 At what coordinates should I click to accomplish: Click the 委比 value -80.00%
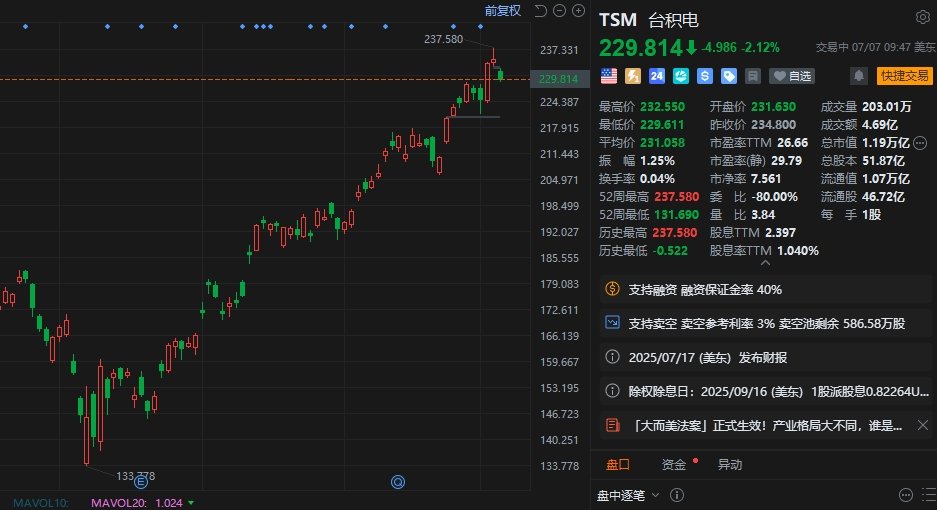(x=774, y=197)
